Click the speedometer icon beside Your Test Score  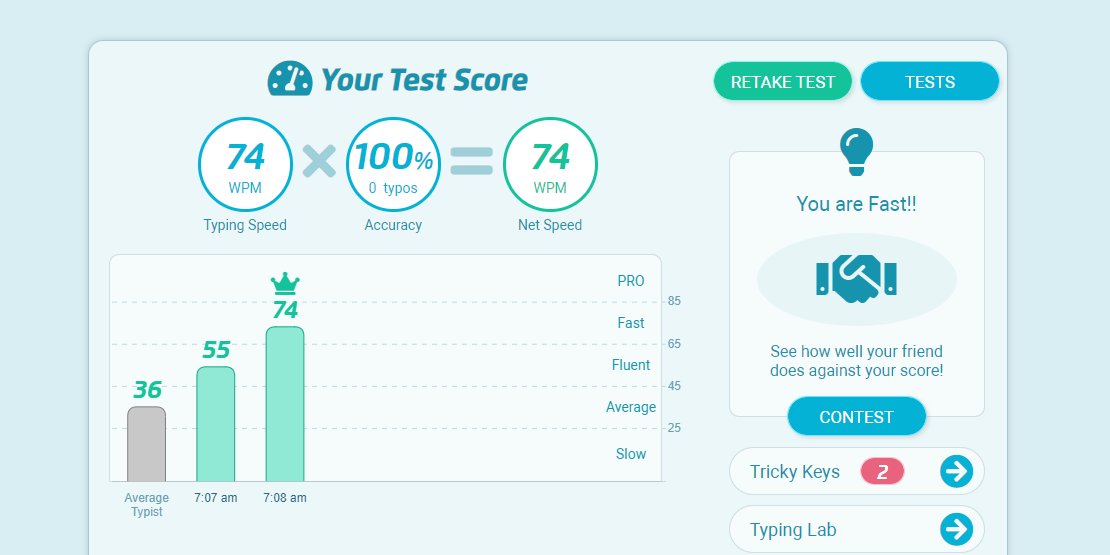pyautogui.click(x=290, y=79)
